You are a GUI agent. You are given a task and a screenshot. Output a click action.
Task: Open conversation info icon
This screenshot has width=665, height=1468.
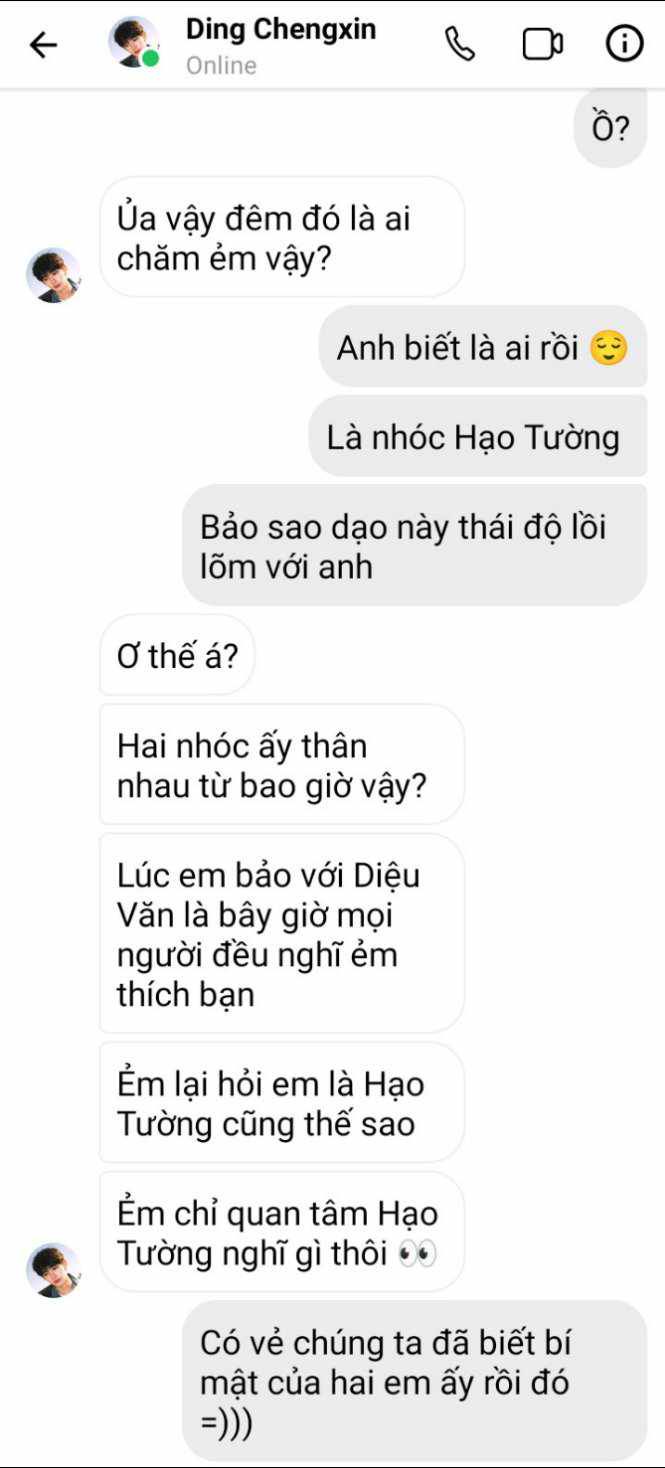pyautogui.click(x=625, y=45)
